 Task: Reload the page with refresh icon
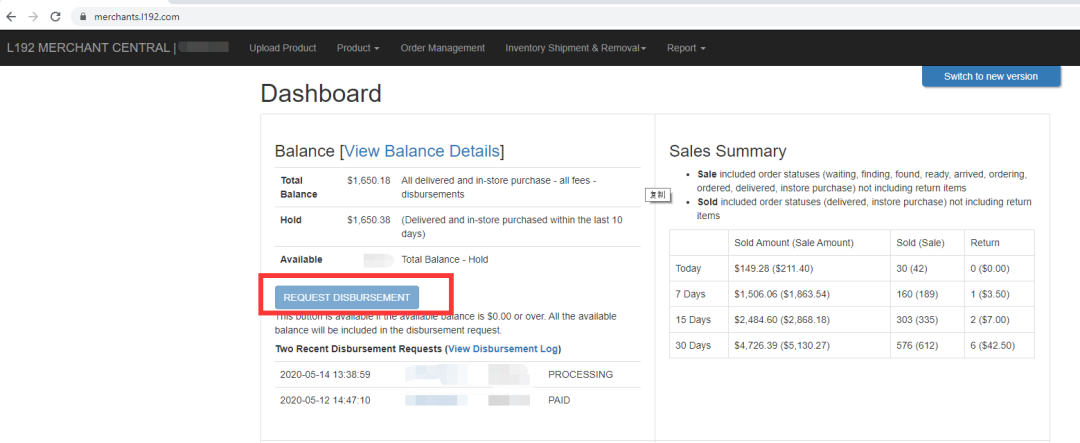click(x=55, y=17)
